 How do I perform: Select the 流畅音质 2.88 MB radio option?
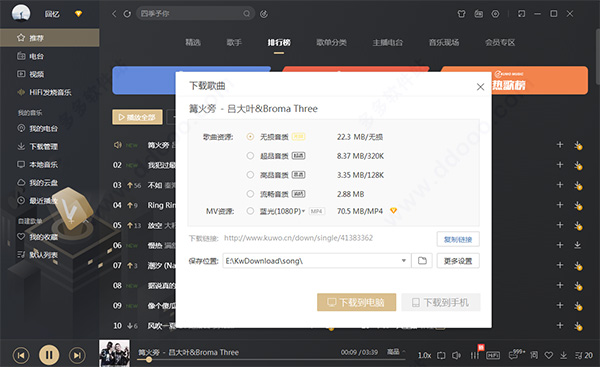tap(250, 194)
